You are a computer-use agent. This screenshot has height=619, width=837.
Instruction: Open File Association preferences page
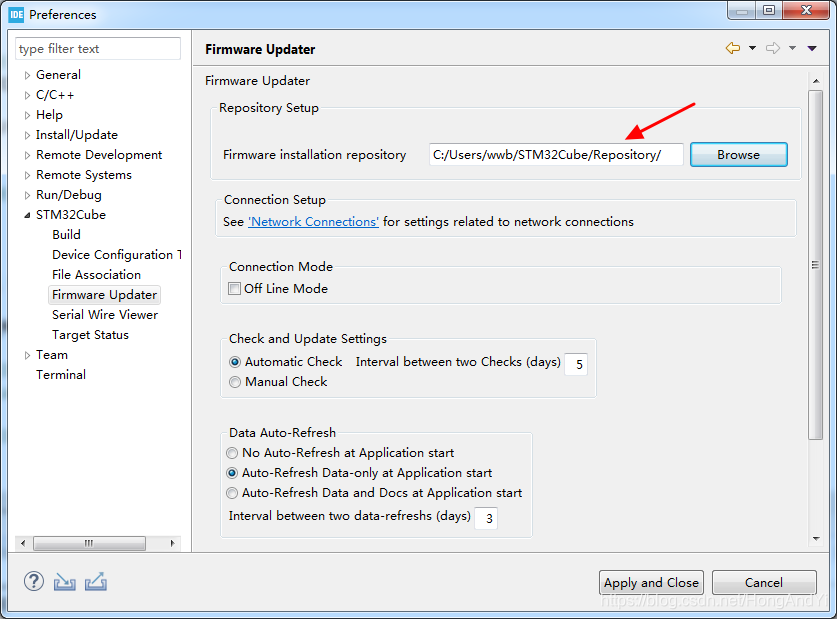pyautogui.click(x=97, y=275)
